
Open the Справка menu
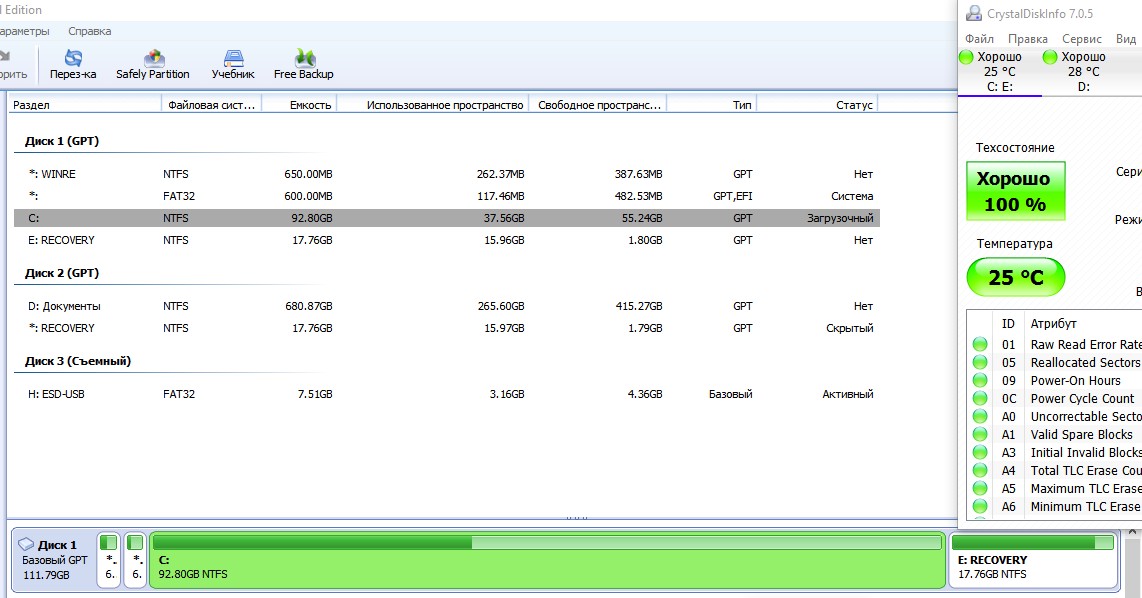[89, 31]
